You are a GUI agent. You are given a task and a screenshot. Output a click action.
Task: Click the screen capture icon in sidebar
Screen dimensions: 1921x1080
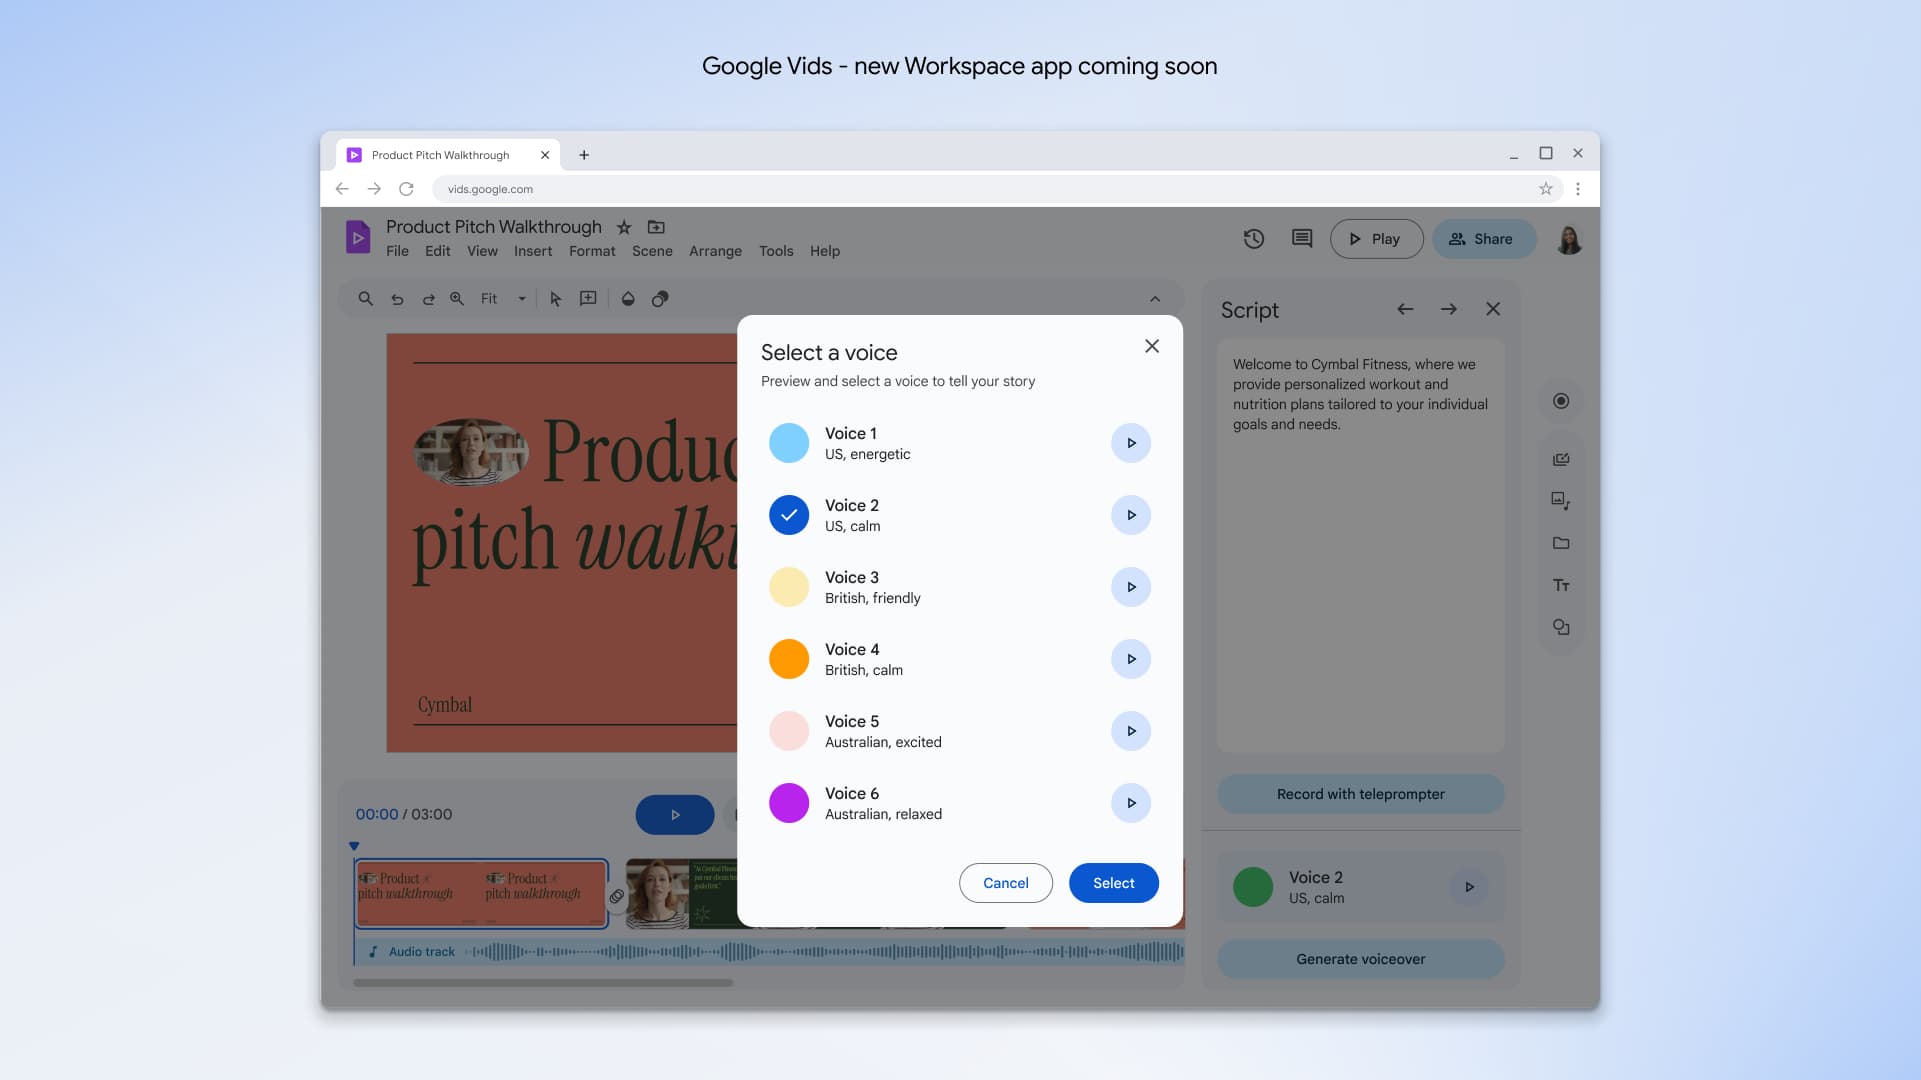coord(1561,459)
